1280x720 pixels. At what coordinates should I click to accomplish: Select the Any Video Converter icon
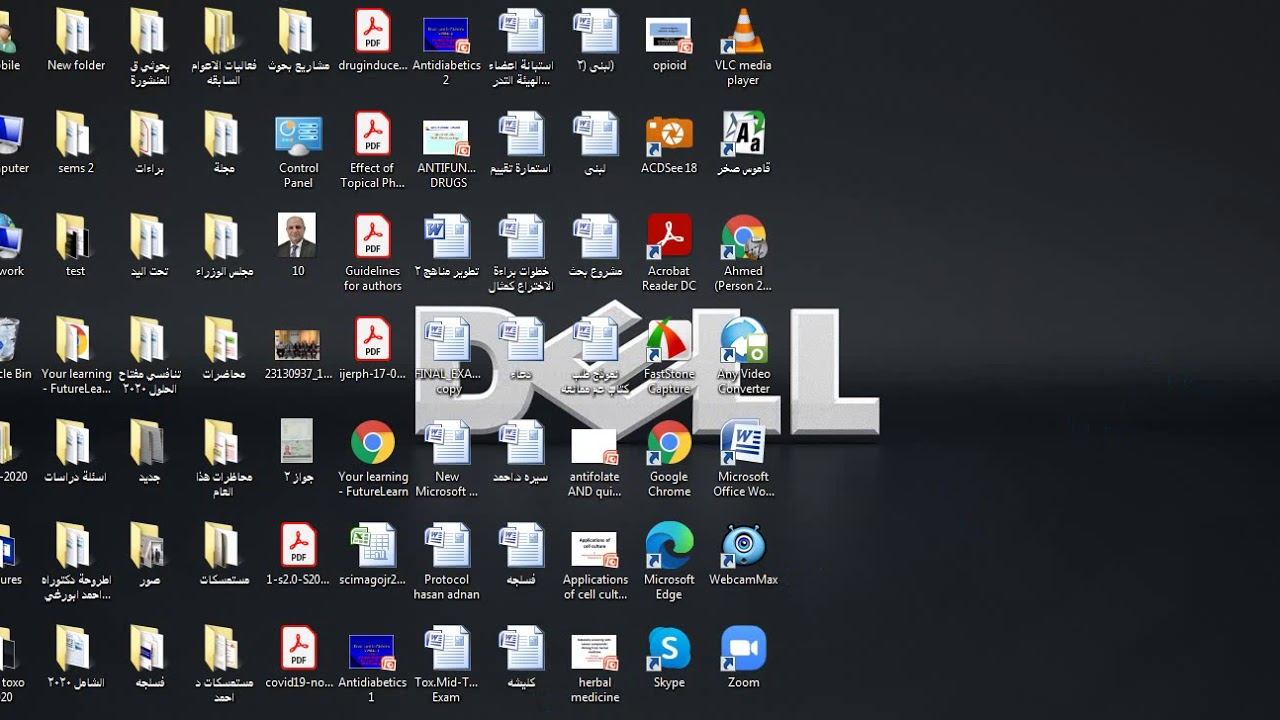click(x=743, y=356)
